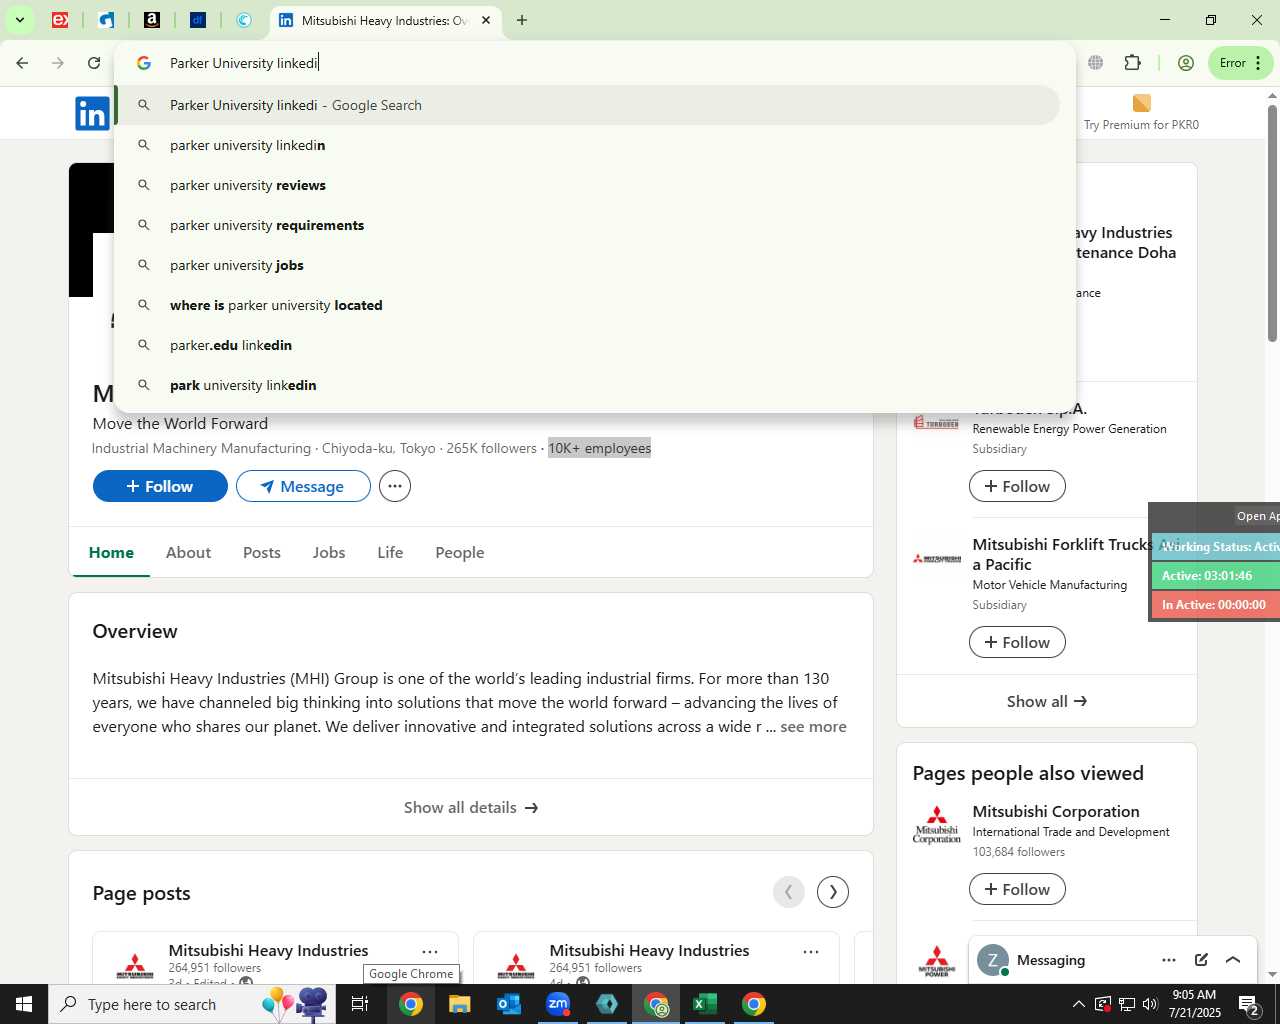Choose suggestion 'parker.edu linkedin'
Viewport: 1280px width, 1024px height.
tap(587, 345)
